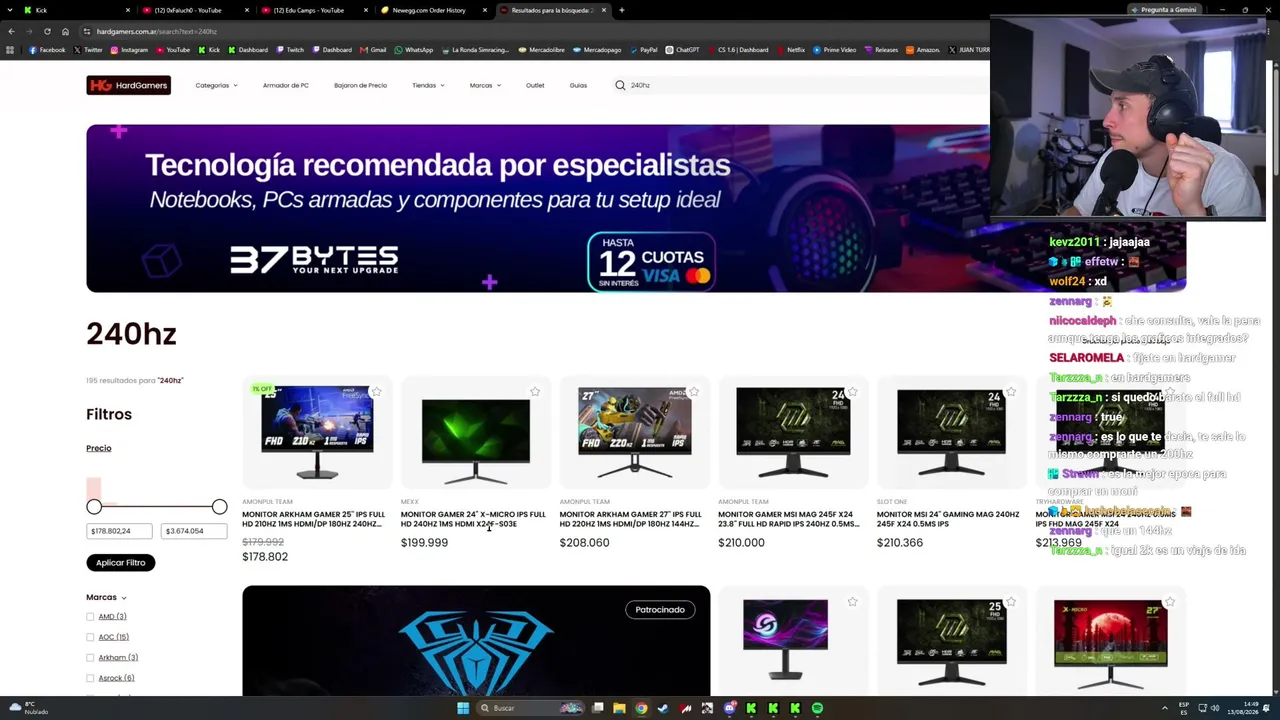Check the Asrock (6) brand filter
Viewport: 1280px width, 720px height.
pos(90,678)
